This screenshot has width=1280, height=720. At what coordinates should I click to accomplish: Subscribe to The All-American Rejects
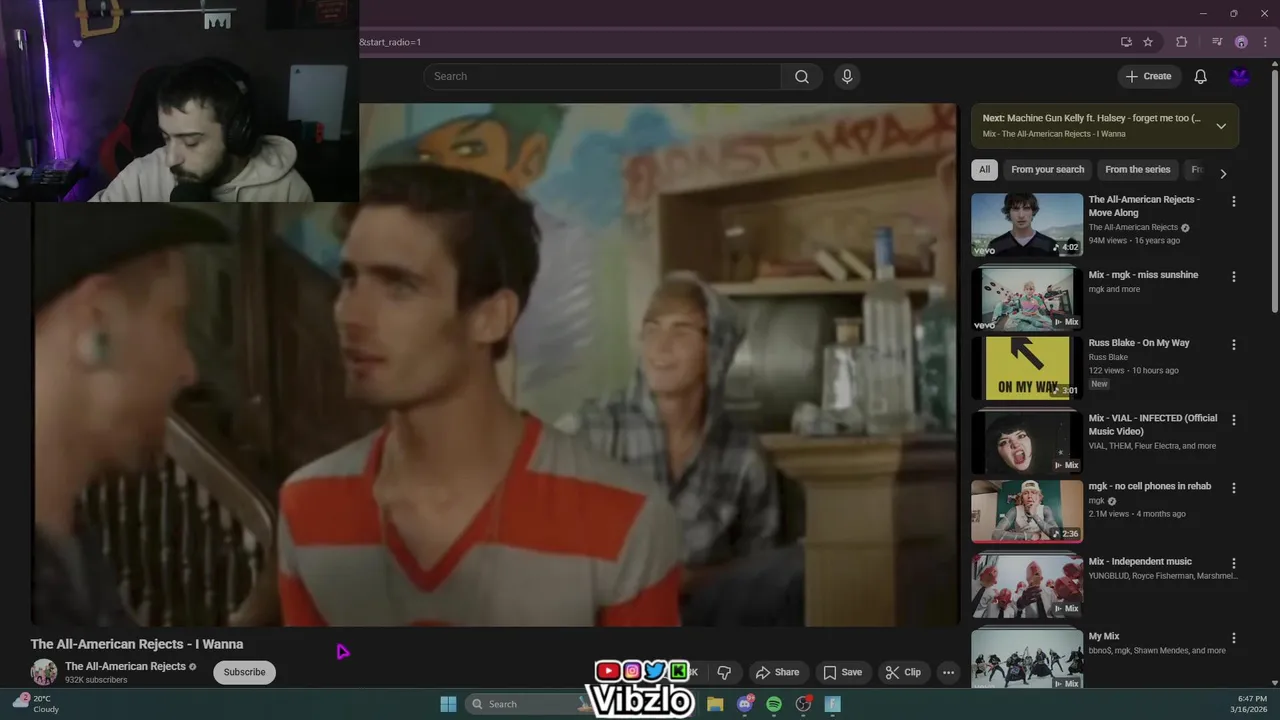pos(244,672)
